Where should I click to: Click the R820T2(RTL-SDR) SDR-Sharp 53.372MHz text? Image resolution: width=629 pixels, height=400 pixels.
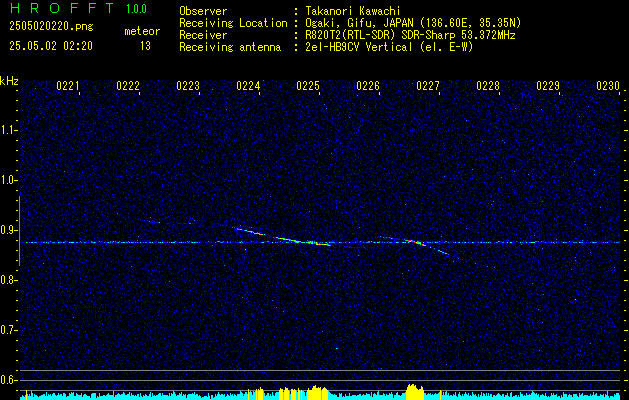coord(410,35)
